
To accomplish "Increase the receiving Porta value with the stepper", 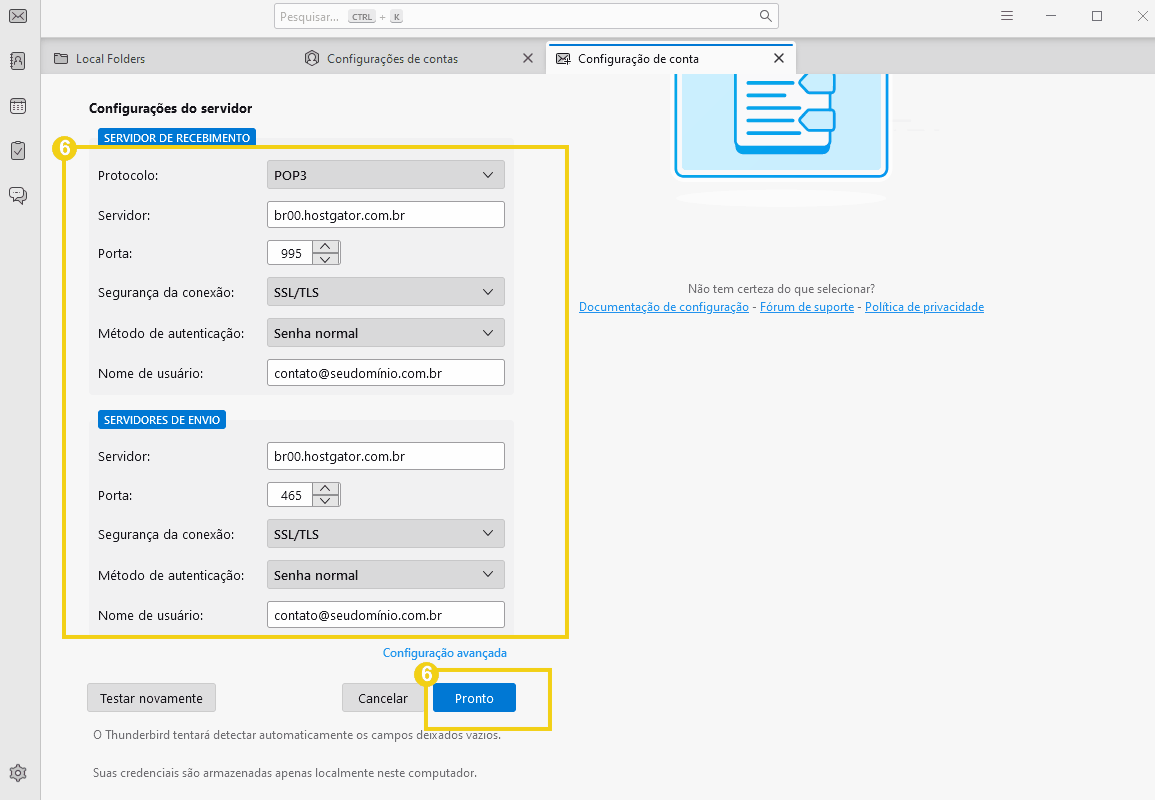I will coord(325,246).
